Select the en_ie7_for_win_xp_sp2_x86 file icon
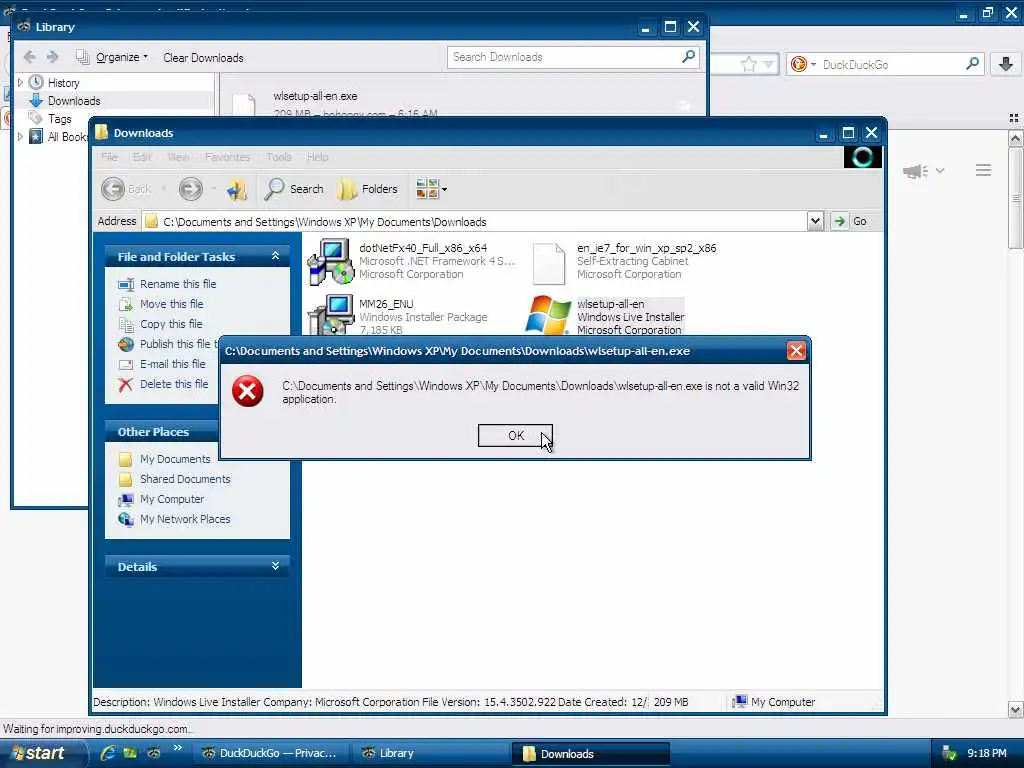The width and height of the screenshot is (1024, 768). tap(549, 263)
